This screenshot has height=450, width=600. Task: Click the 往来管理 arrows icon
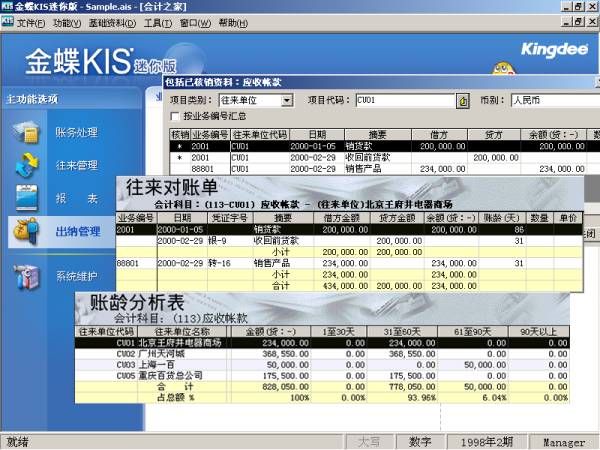(30, 165)
